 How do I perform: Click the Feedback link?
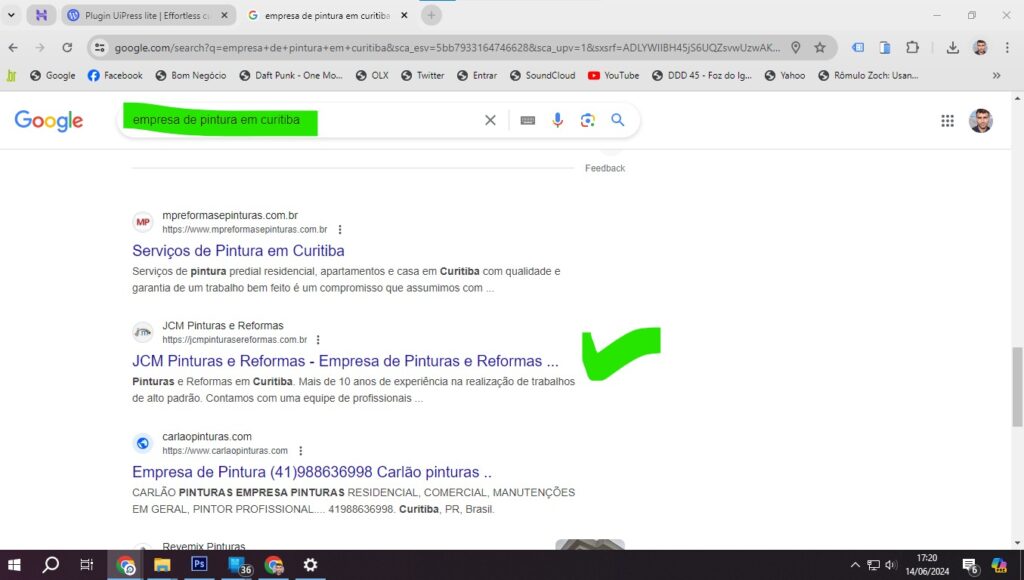[x=605, y=169]
